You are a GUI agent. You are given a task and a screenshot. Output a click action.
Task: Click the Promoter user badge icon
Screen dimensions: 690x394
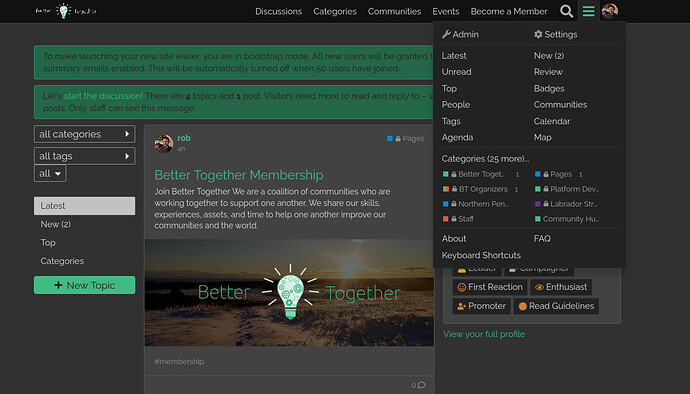coord(461,306)
